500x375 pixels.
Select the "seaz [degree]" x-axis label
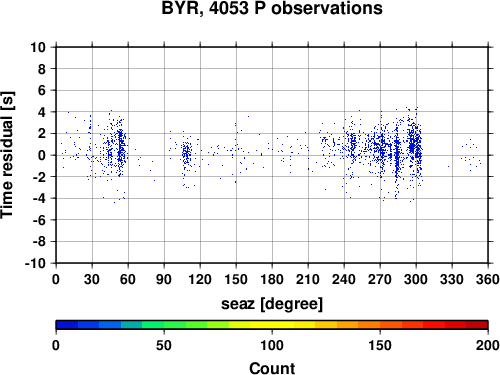[272, 304]
